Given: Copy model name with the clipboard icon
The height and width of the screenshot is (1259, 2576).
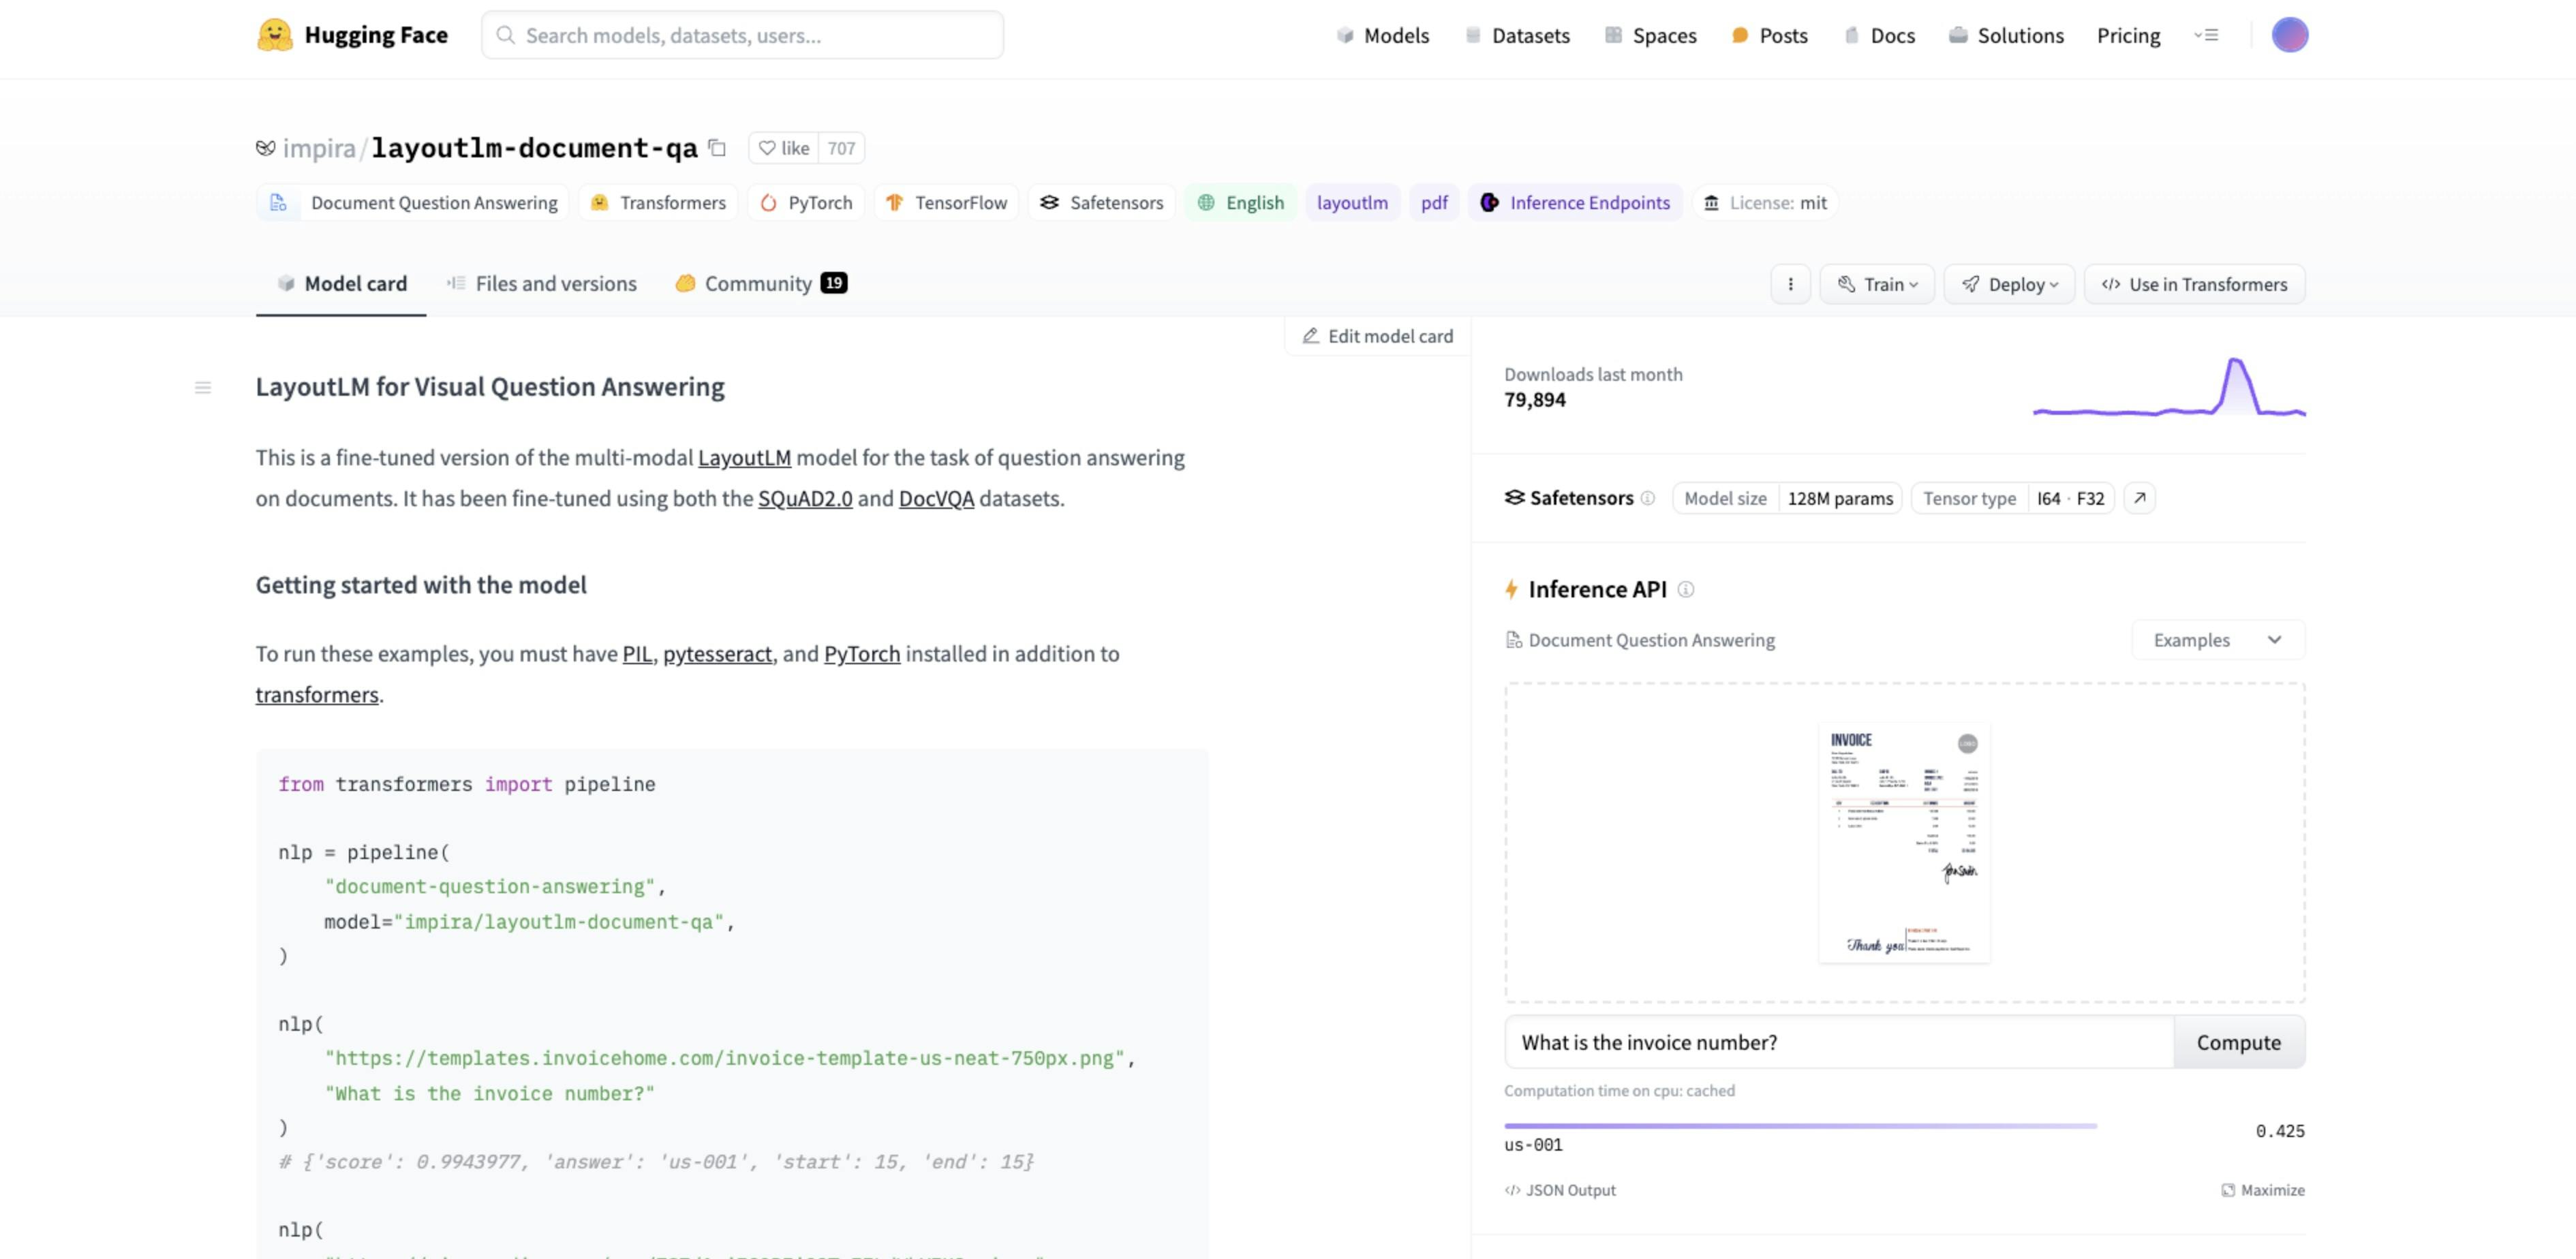Looking at the screenshot, I should pos(717,148).
